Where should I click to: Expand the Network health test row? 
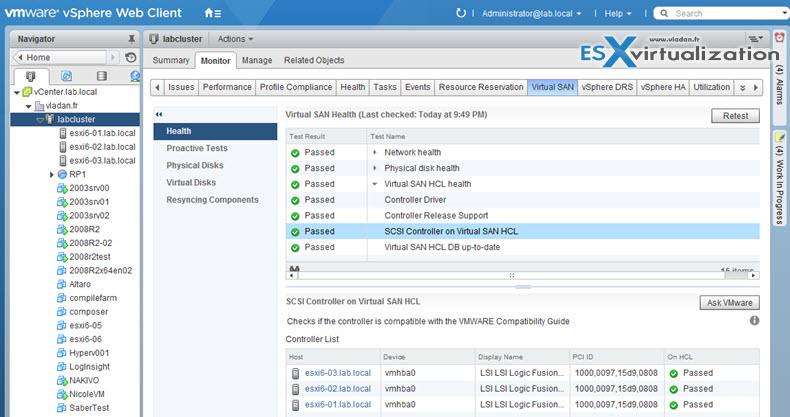pyautogui.click(x=374, y=152)
